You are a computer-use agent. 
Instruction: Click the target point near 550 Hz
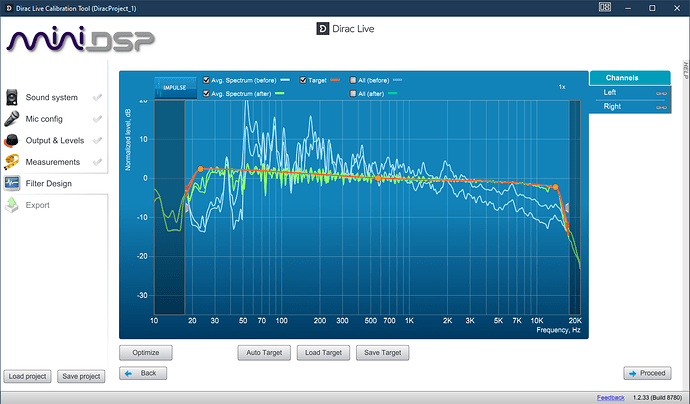point(378,178)
